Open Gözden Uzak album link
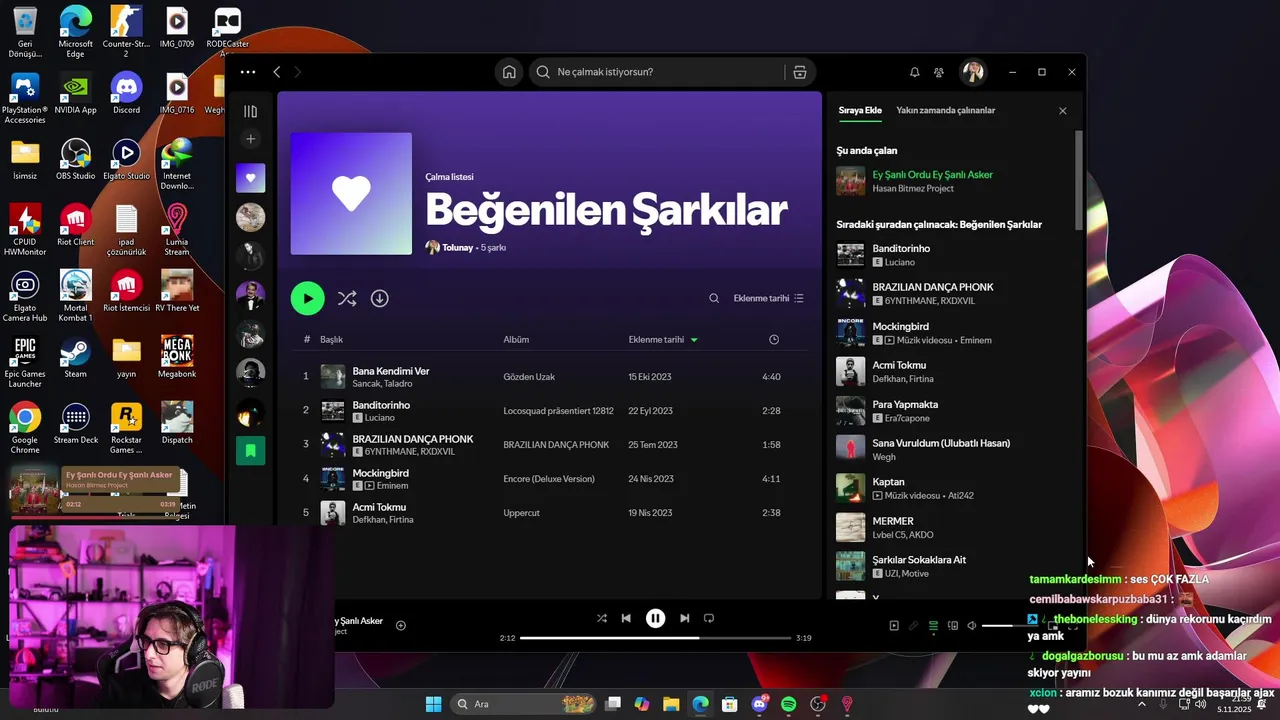Screen dimensions: 1280x720 click(x=529, y=377)
